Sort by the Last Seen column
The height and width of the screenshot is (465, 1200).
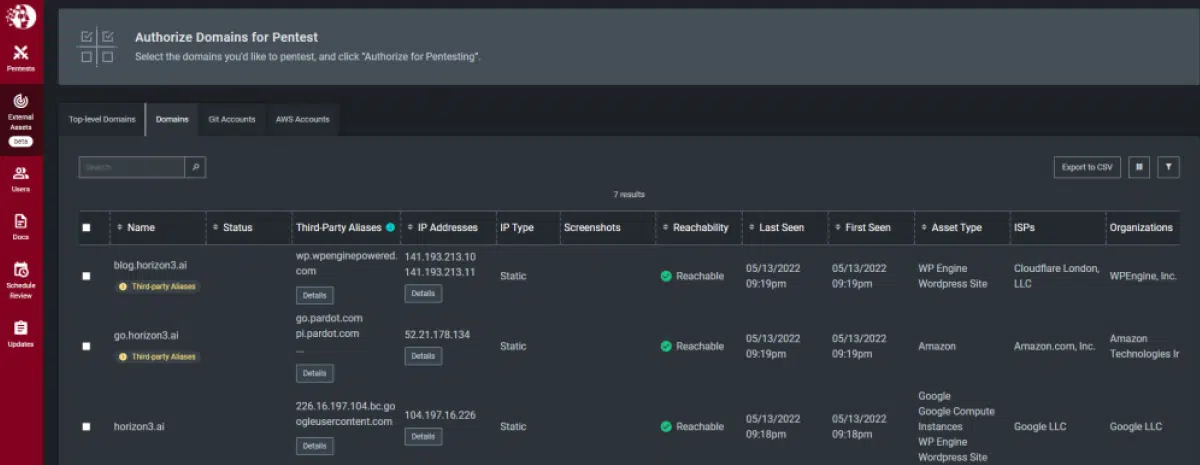pyautogui.click(x=775, y=227)
